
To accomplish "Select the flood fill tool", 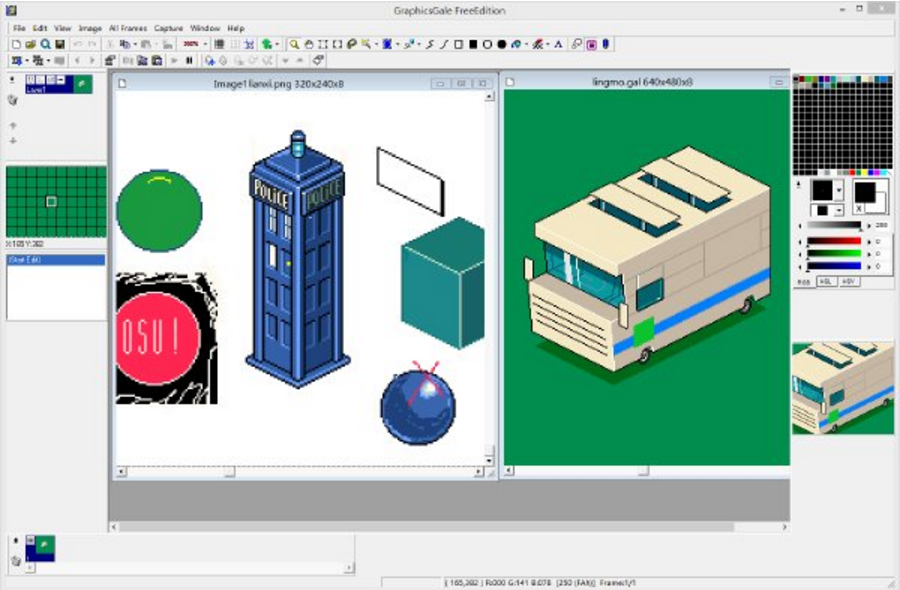I will tap(516, 44).
